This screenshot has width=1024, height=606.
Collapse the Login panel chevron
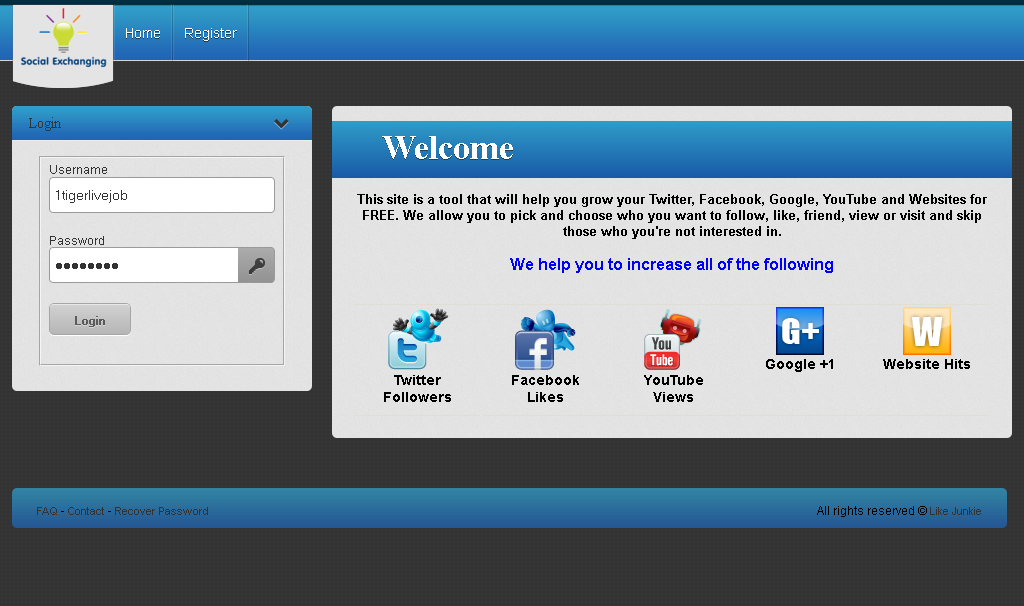point(281,124)
